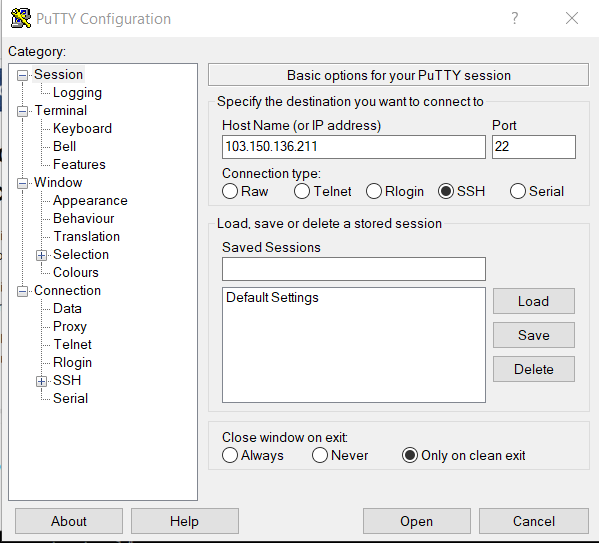Select Default Settings in saved sessions list
Screen dimensions: 599x543
pyautogui.click(x=272, y=298)
